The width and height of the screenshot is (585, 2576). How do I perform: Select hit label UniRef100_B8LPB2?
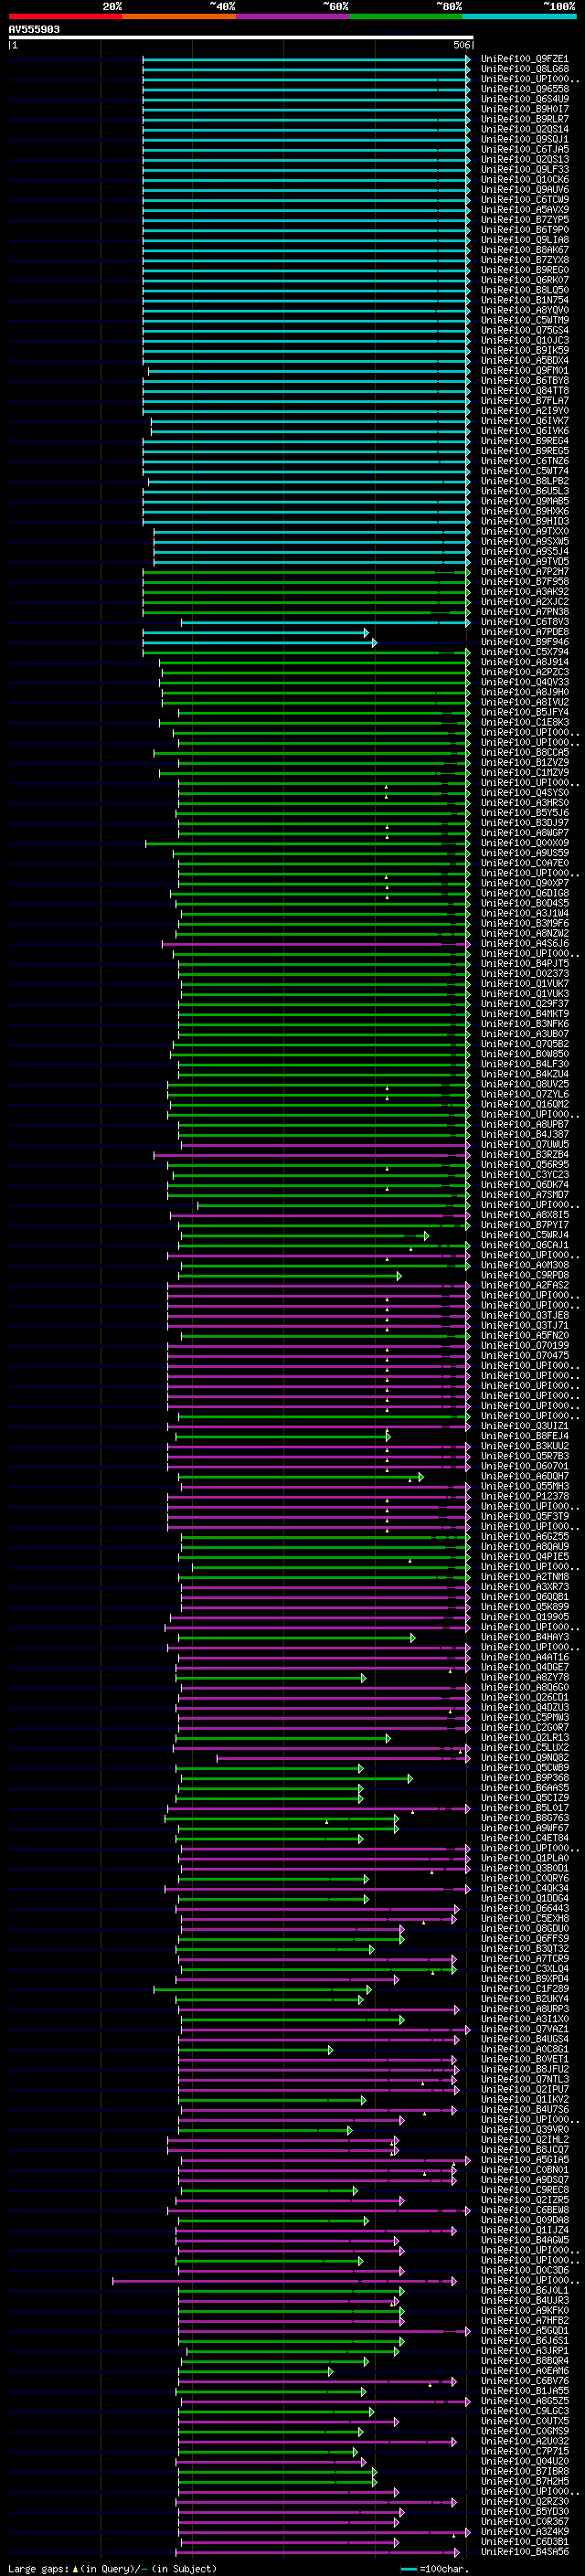coord(524,481)
